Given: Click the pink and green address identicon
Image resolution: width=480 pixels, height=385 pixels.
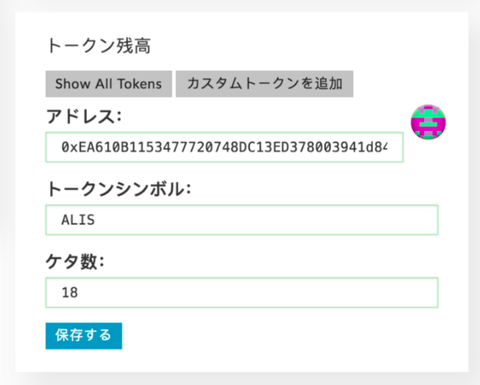Looking at the screenshot, I should (428, 122).
